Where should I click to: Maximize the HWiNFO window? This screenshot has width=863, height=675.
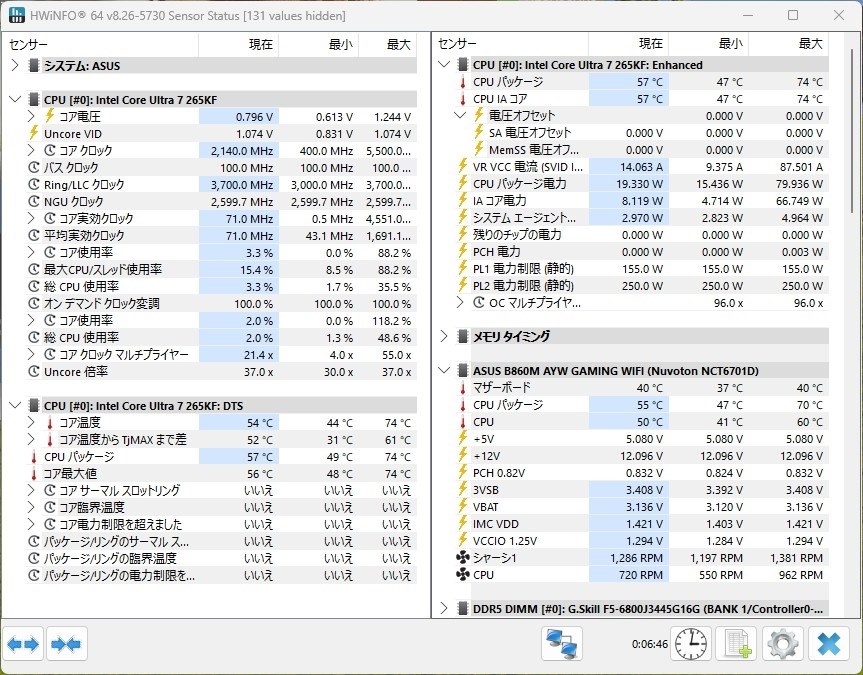pyautogui.click(x=793, y=15)
